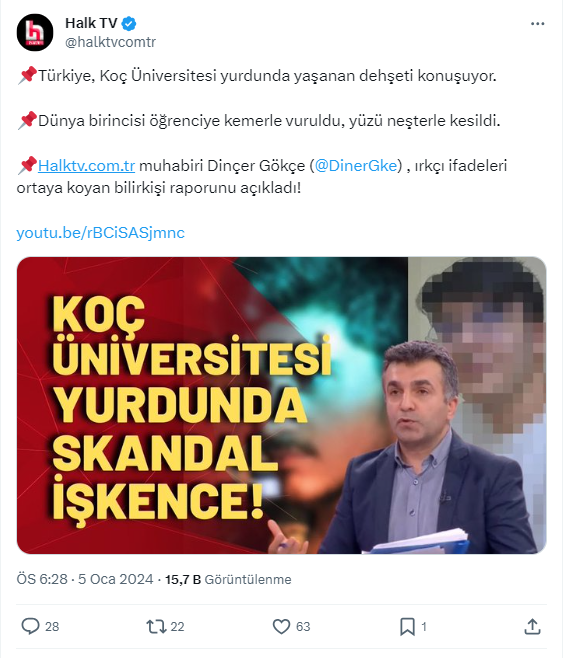Click the 63 likes count
Image resolution: width=566 pixels, height=658 pixels.
[x=303, y=627]
